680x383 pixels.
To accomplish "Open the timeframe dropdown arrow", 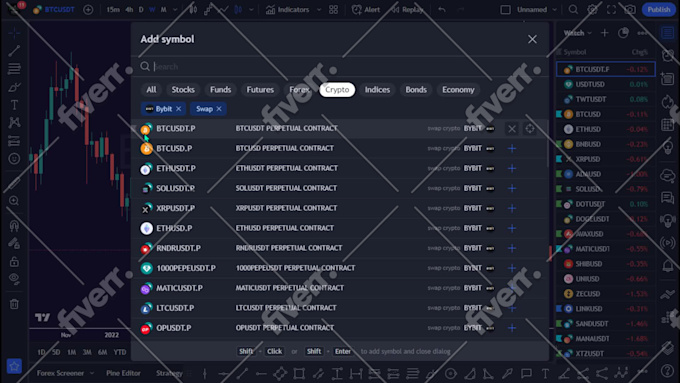I will point(175,10).
